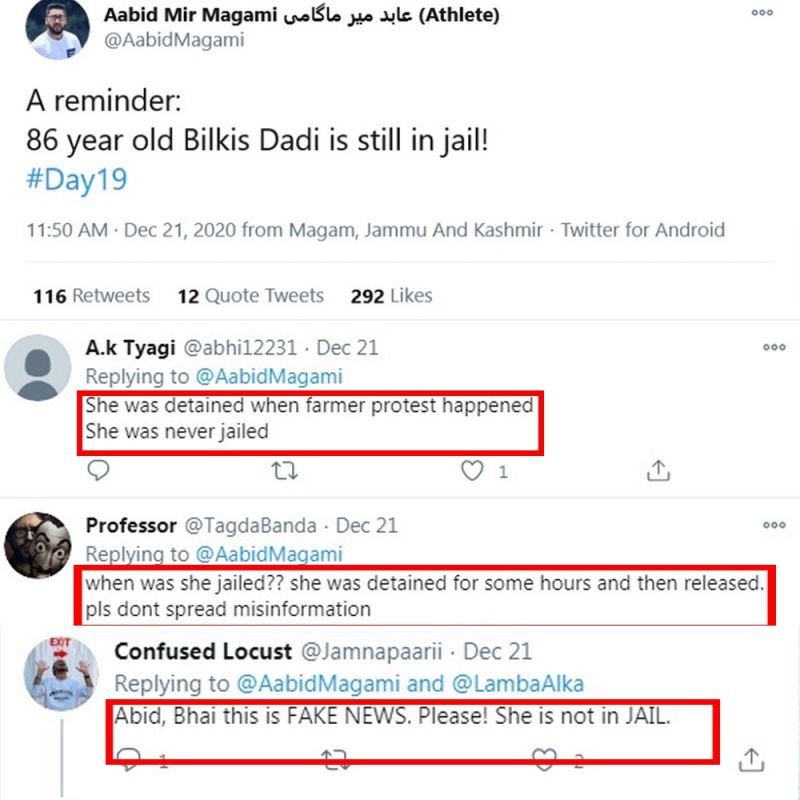View the 116 Retweets list
The height and width of the screenshot is (800, 800).
tap(91, 296)
